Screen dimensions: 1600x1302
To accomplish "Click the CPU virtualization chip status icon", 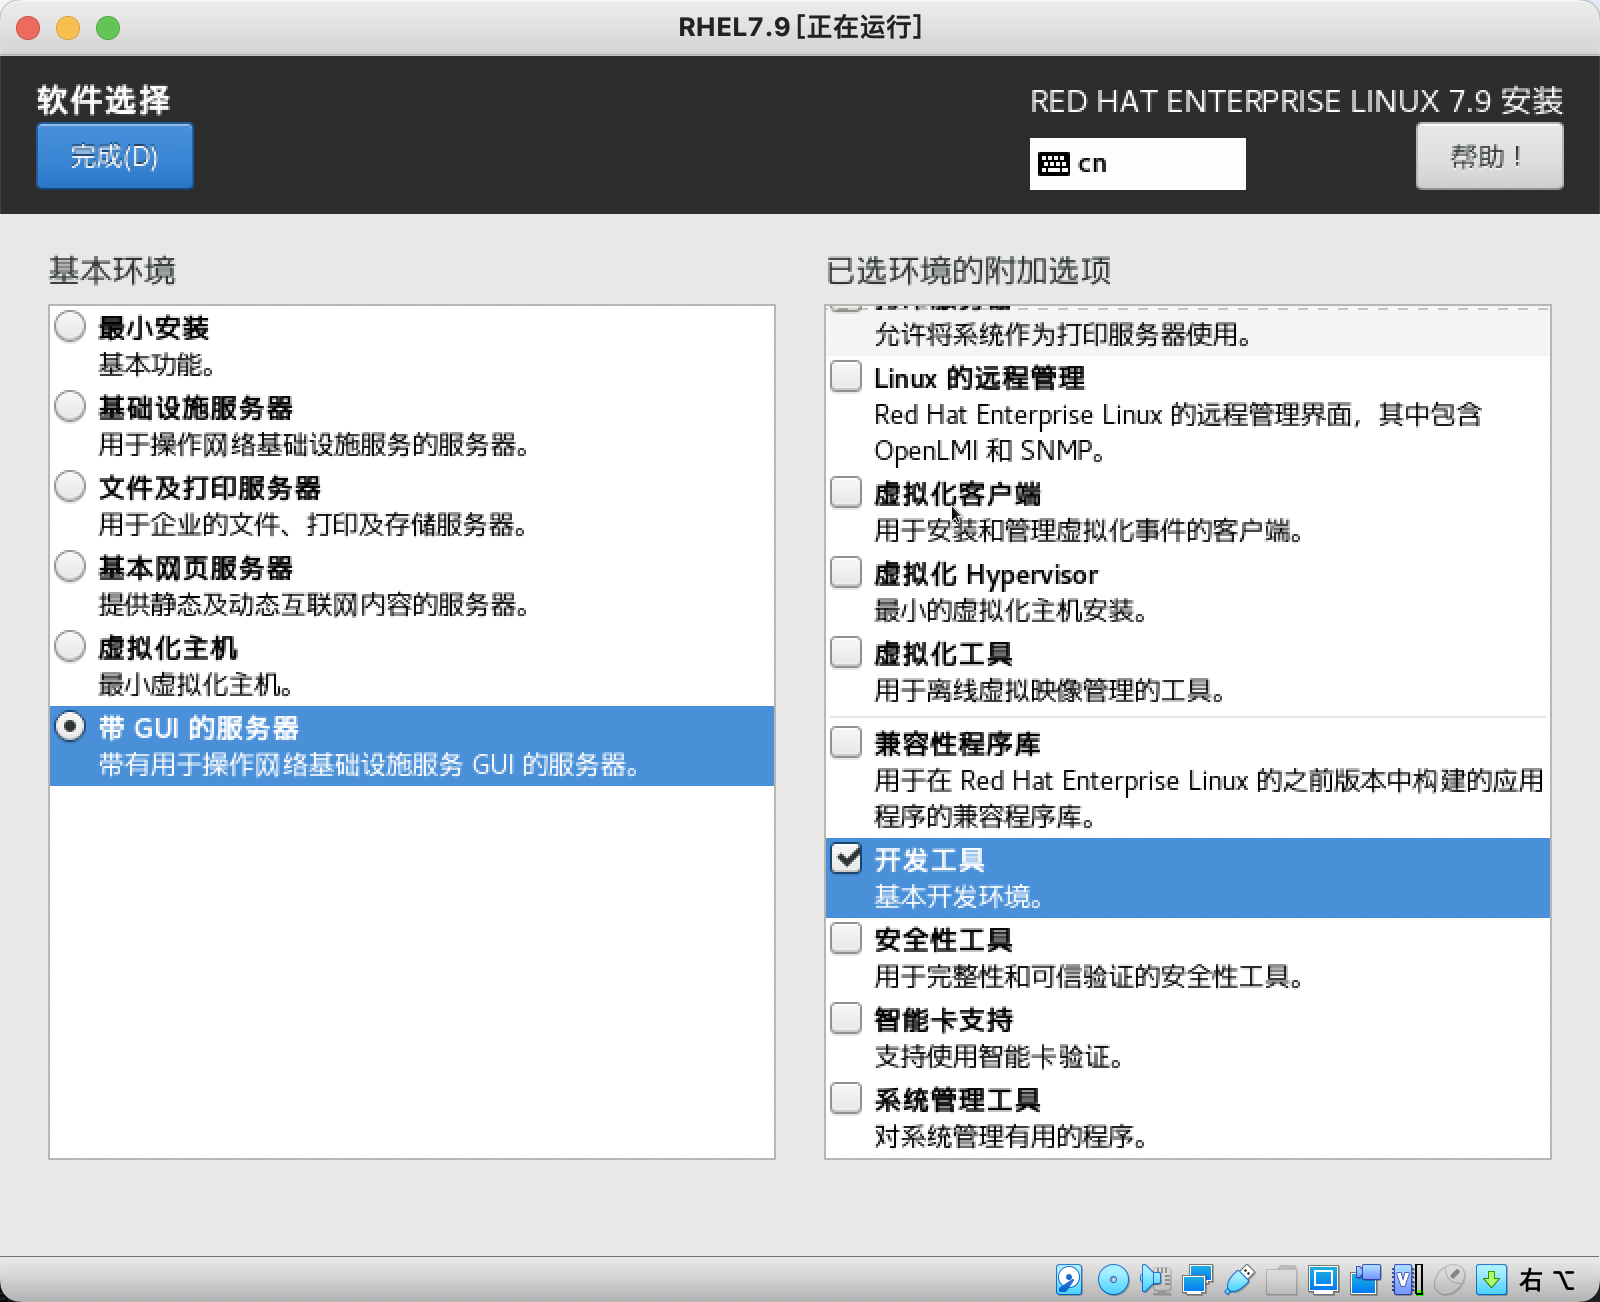I will (1407, 1279).
